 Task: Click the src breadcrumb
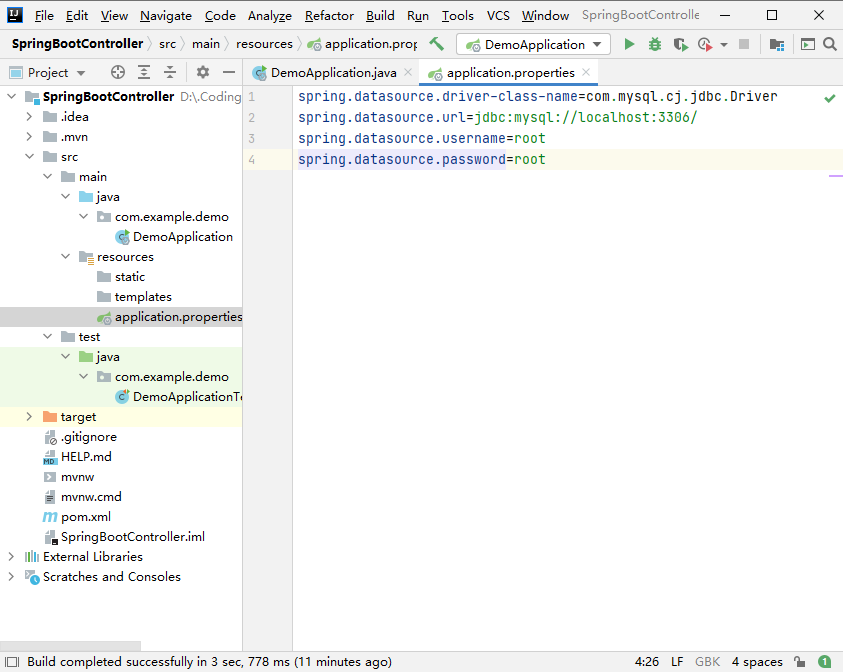pos(167,44)
